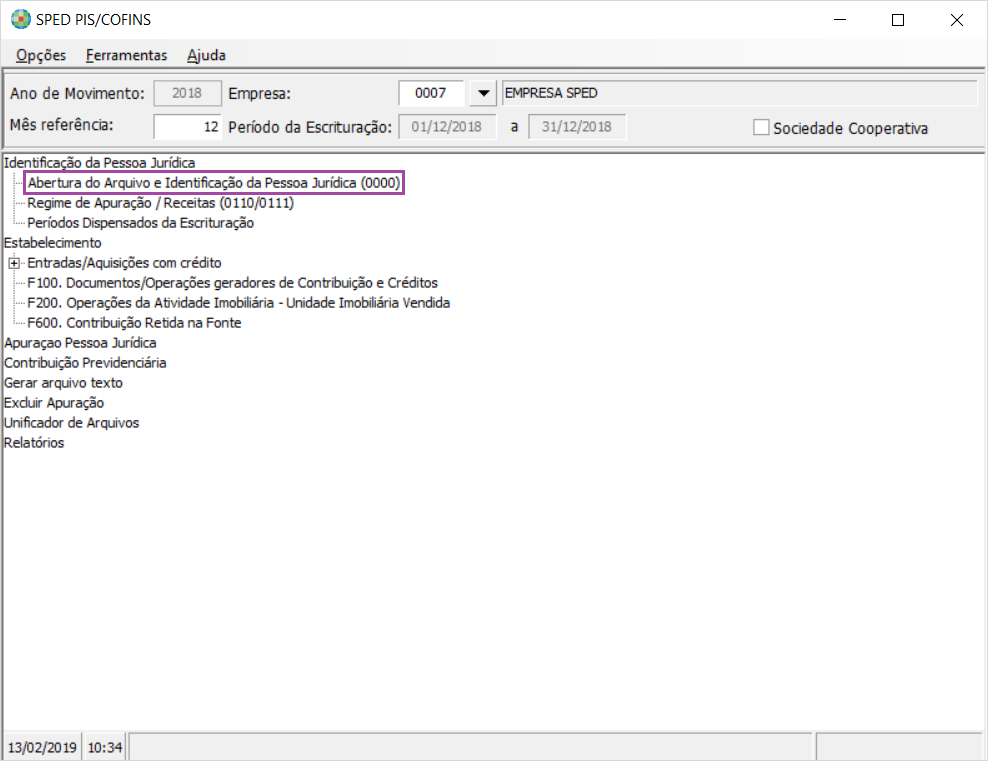Select Regime de Apuração / Receitas item
The image size is (988, 761).
(160, 203)
